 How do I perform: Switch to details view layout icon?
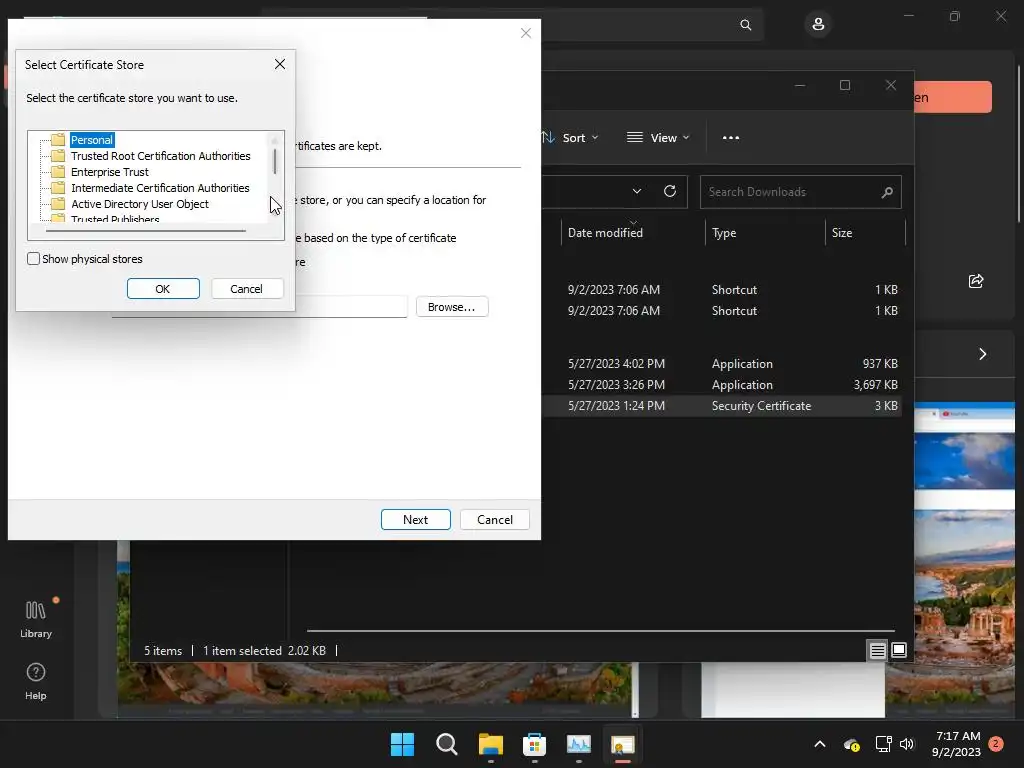878,650
